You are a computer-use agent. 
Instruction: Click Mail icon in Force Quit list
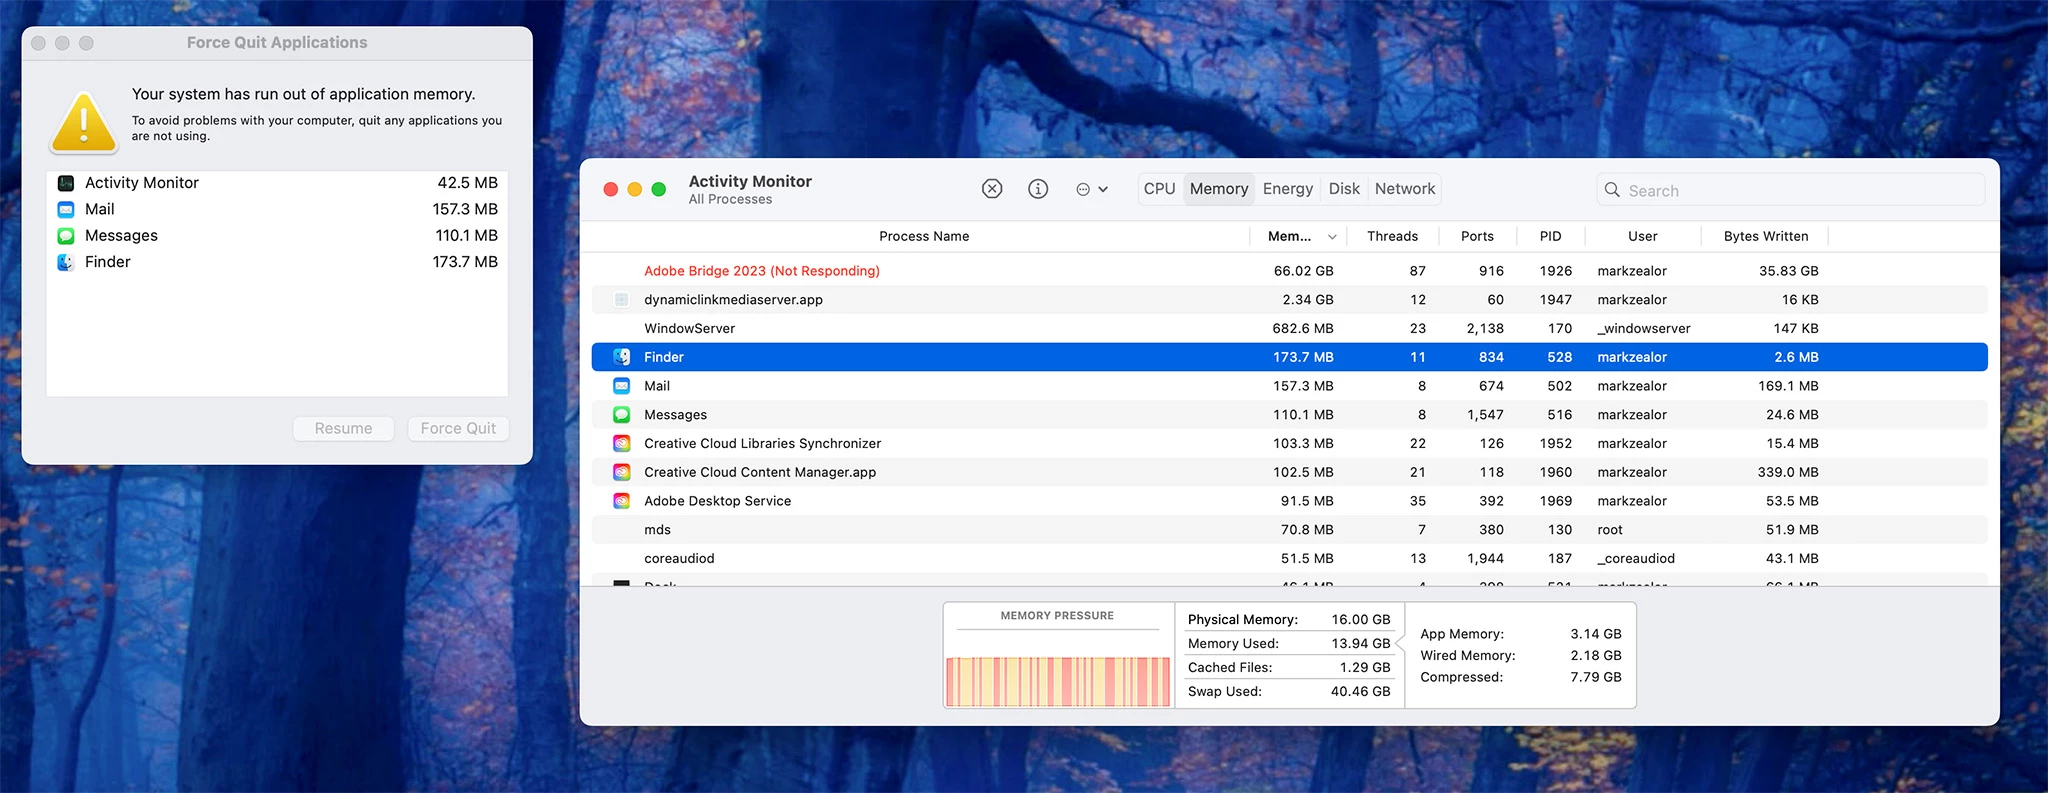[66, 210]
